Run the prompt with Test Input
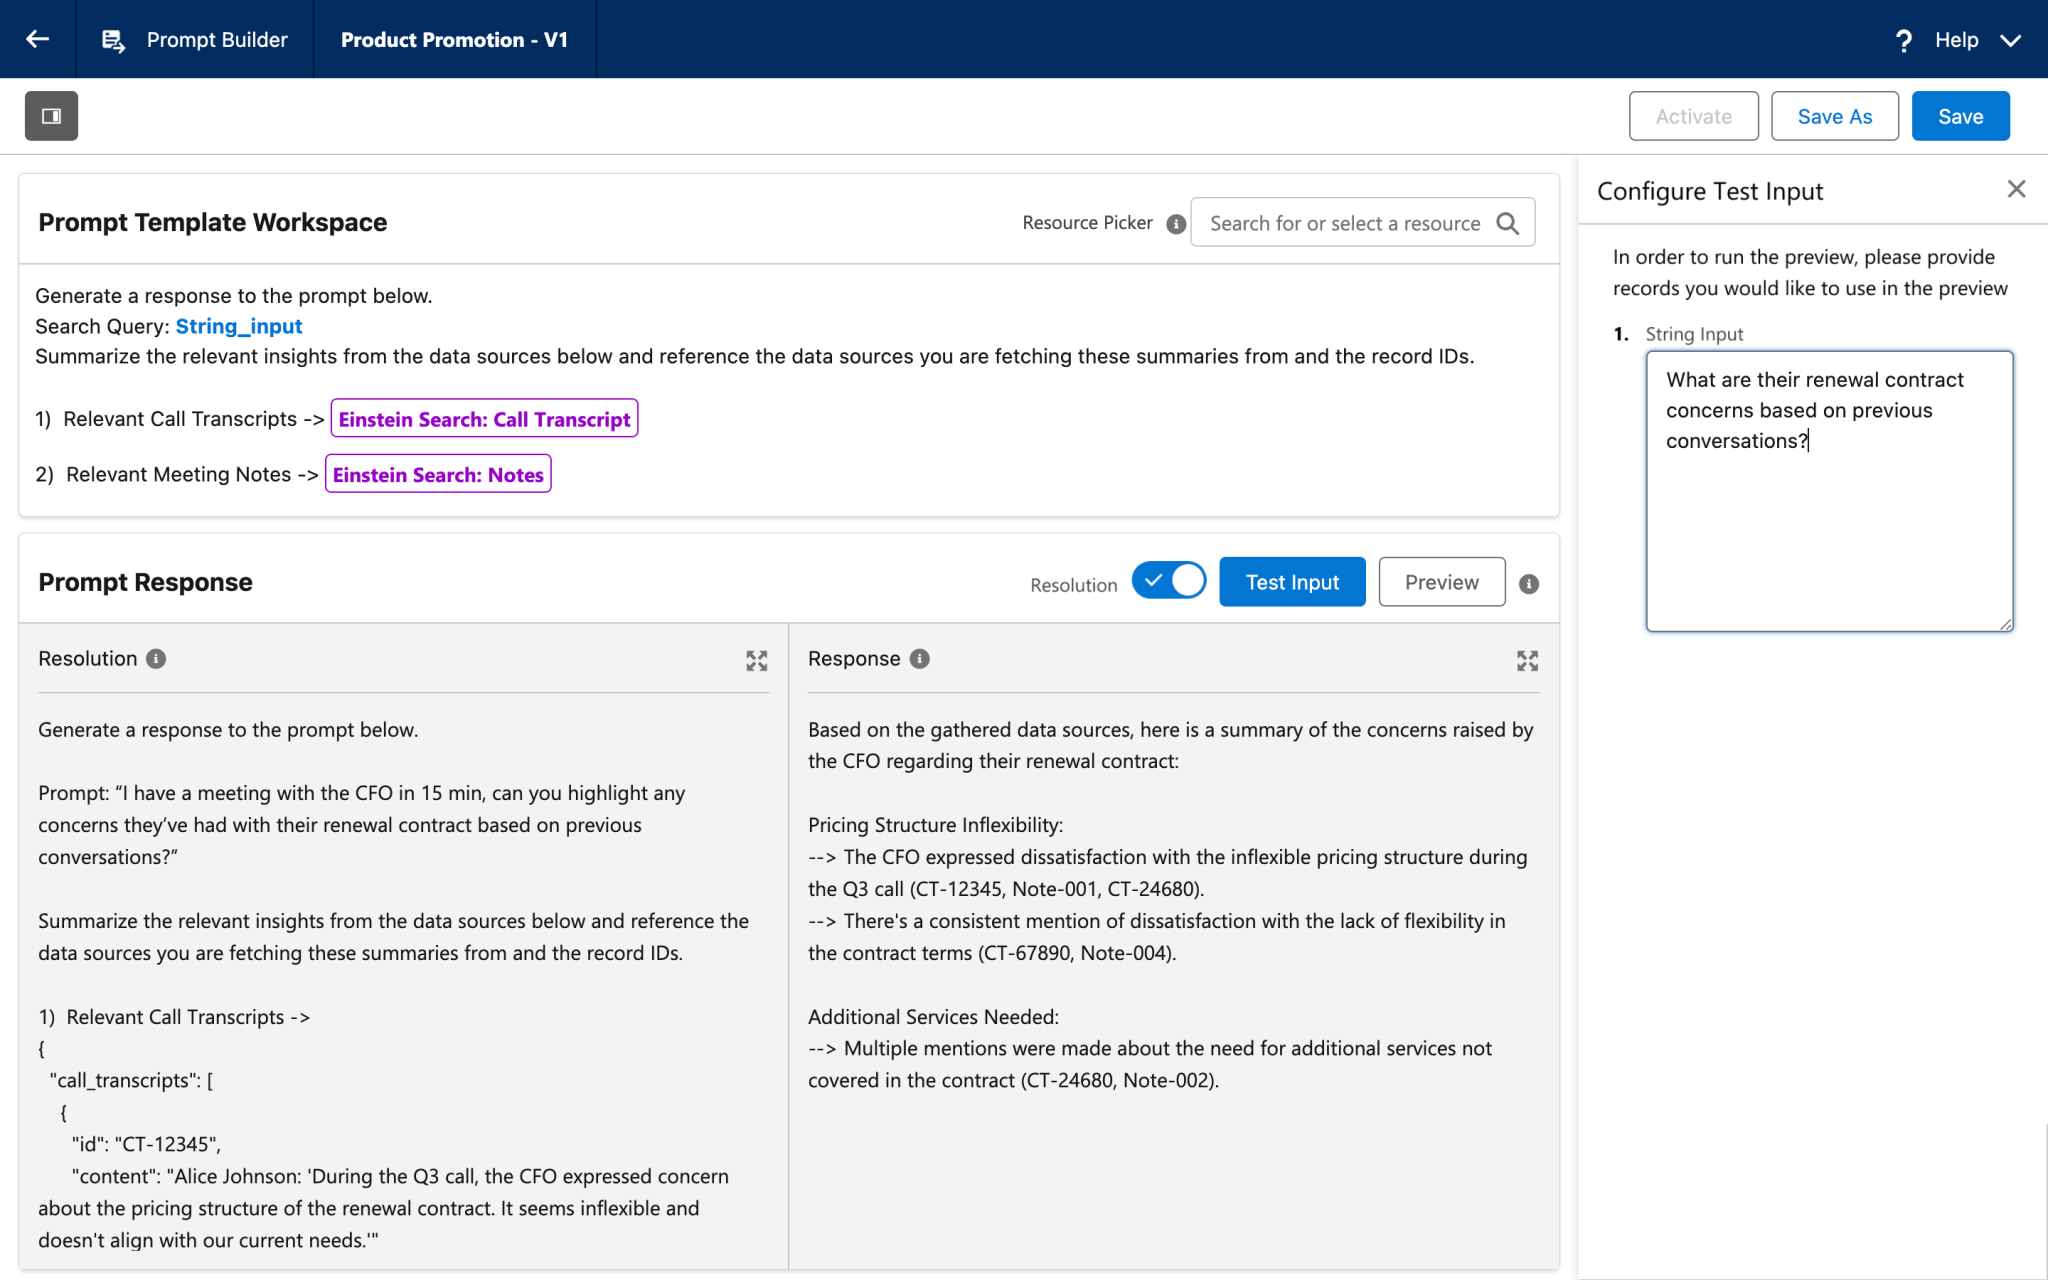Image resolution: width=2048 pixels, height=1280 pixels. 1291,581
